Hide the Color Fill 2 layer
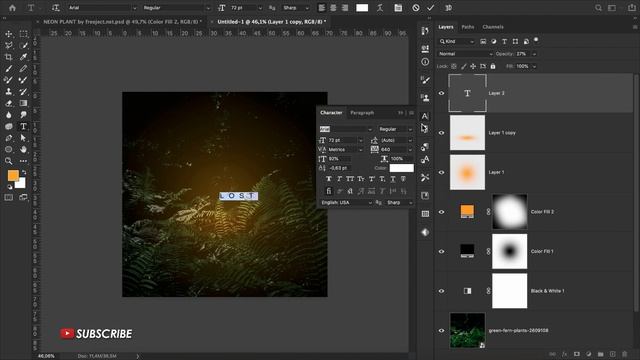The height and width of the screenshot is (360, 640). pos(441,212)
